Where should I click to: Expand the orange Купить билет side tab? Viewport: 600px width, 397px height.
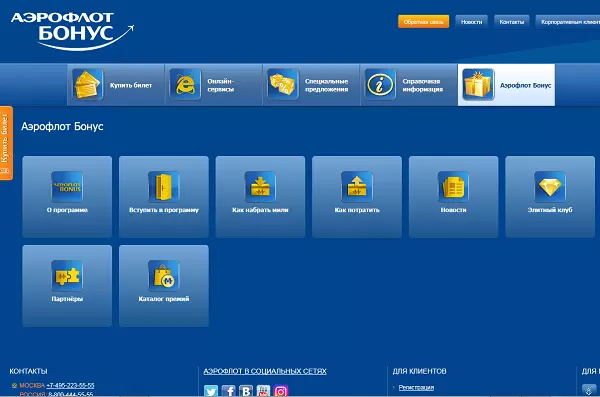coord(6,143)
